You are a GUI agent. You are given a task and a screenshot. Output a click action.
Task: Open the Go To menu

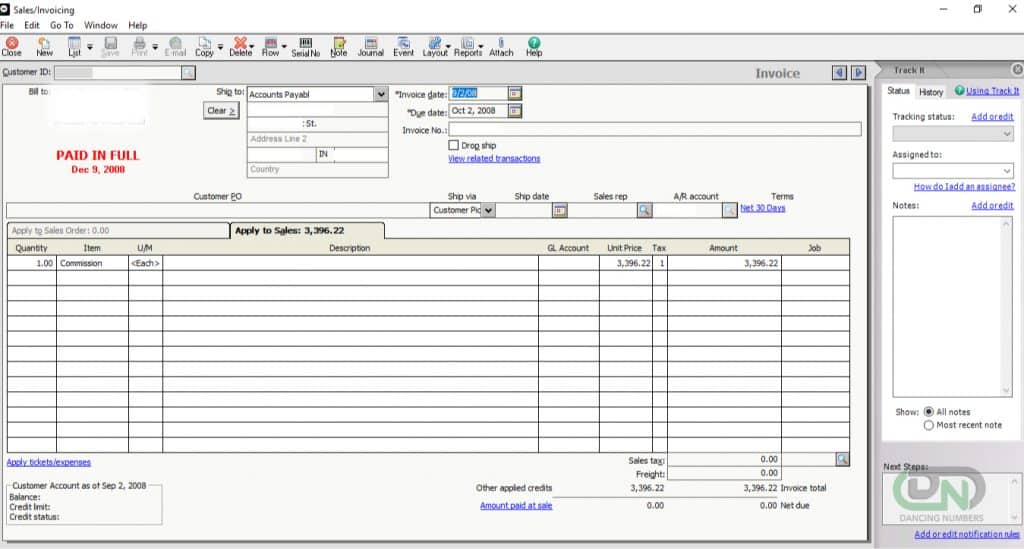[61, 25]
